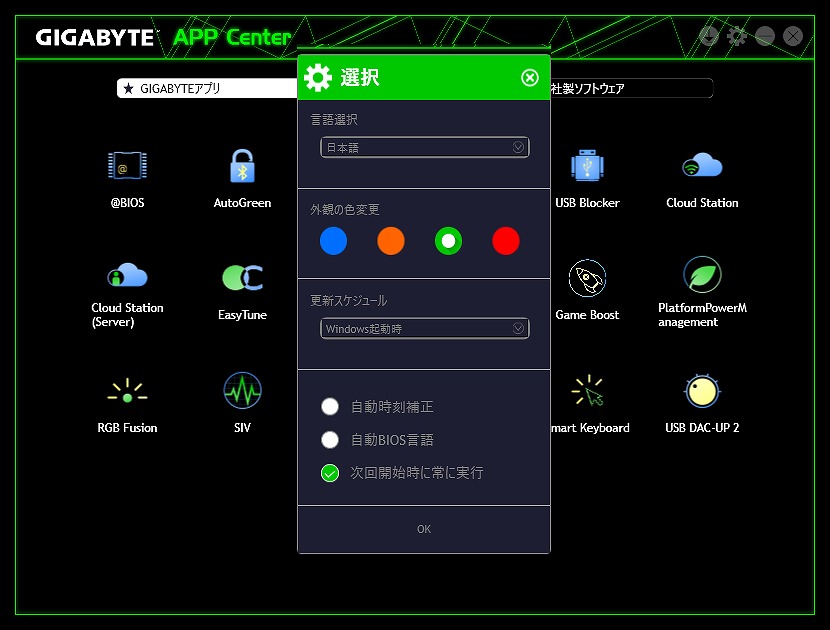Select the blue appearance color

(x=333, y=241)
